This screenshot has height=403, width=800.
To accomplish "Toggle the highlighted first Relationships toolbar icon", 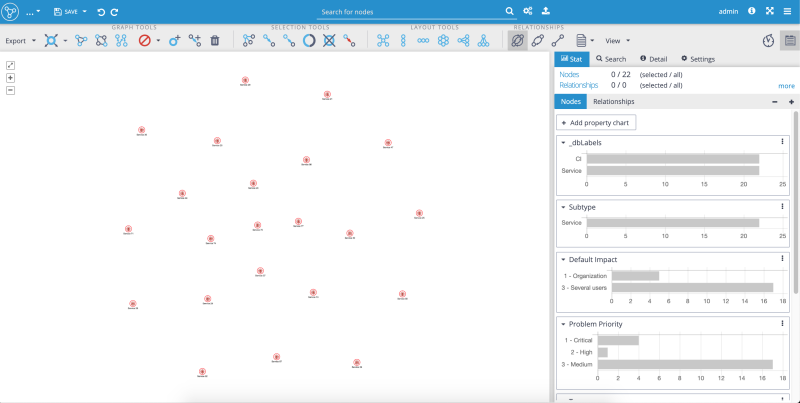I will coord(517,40).
